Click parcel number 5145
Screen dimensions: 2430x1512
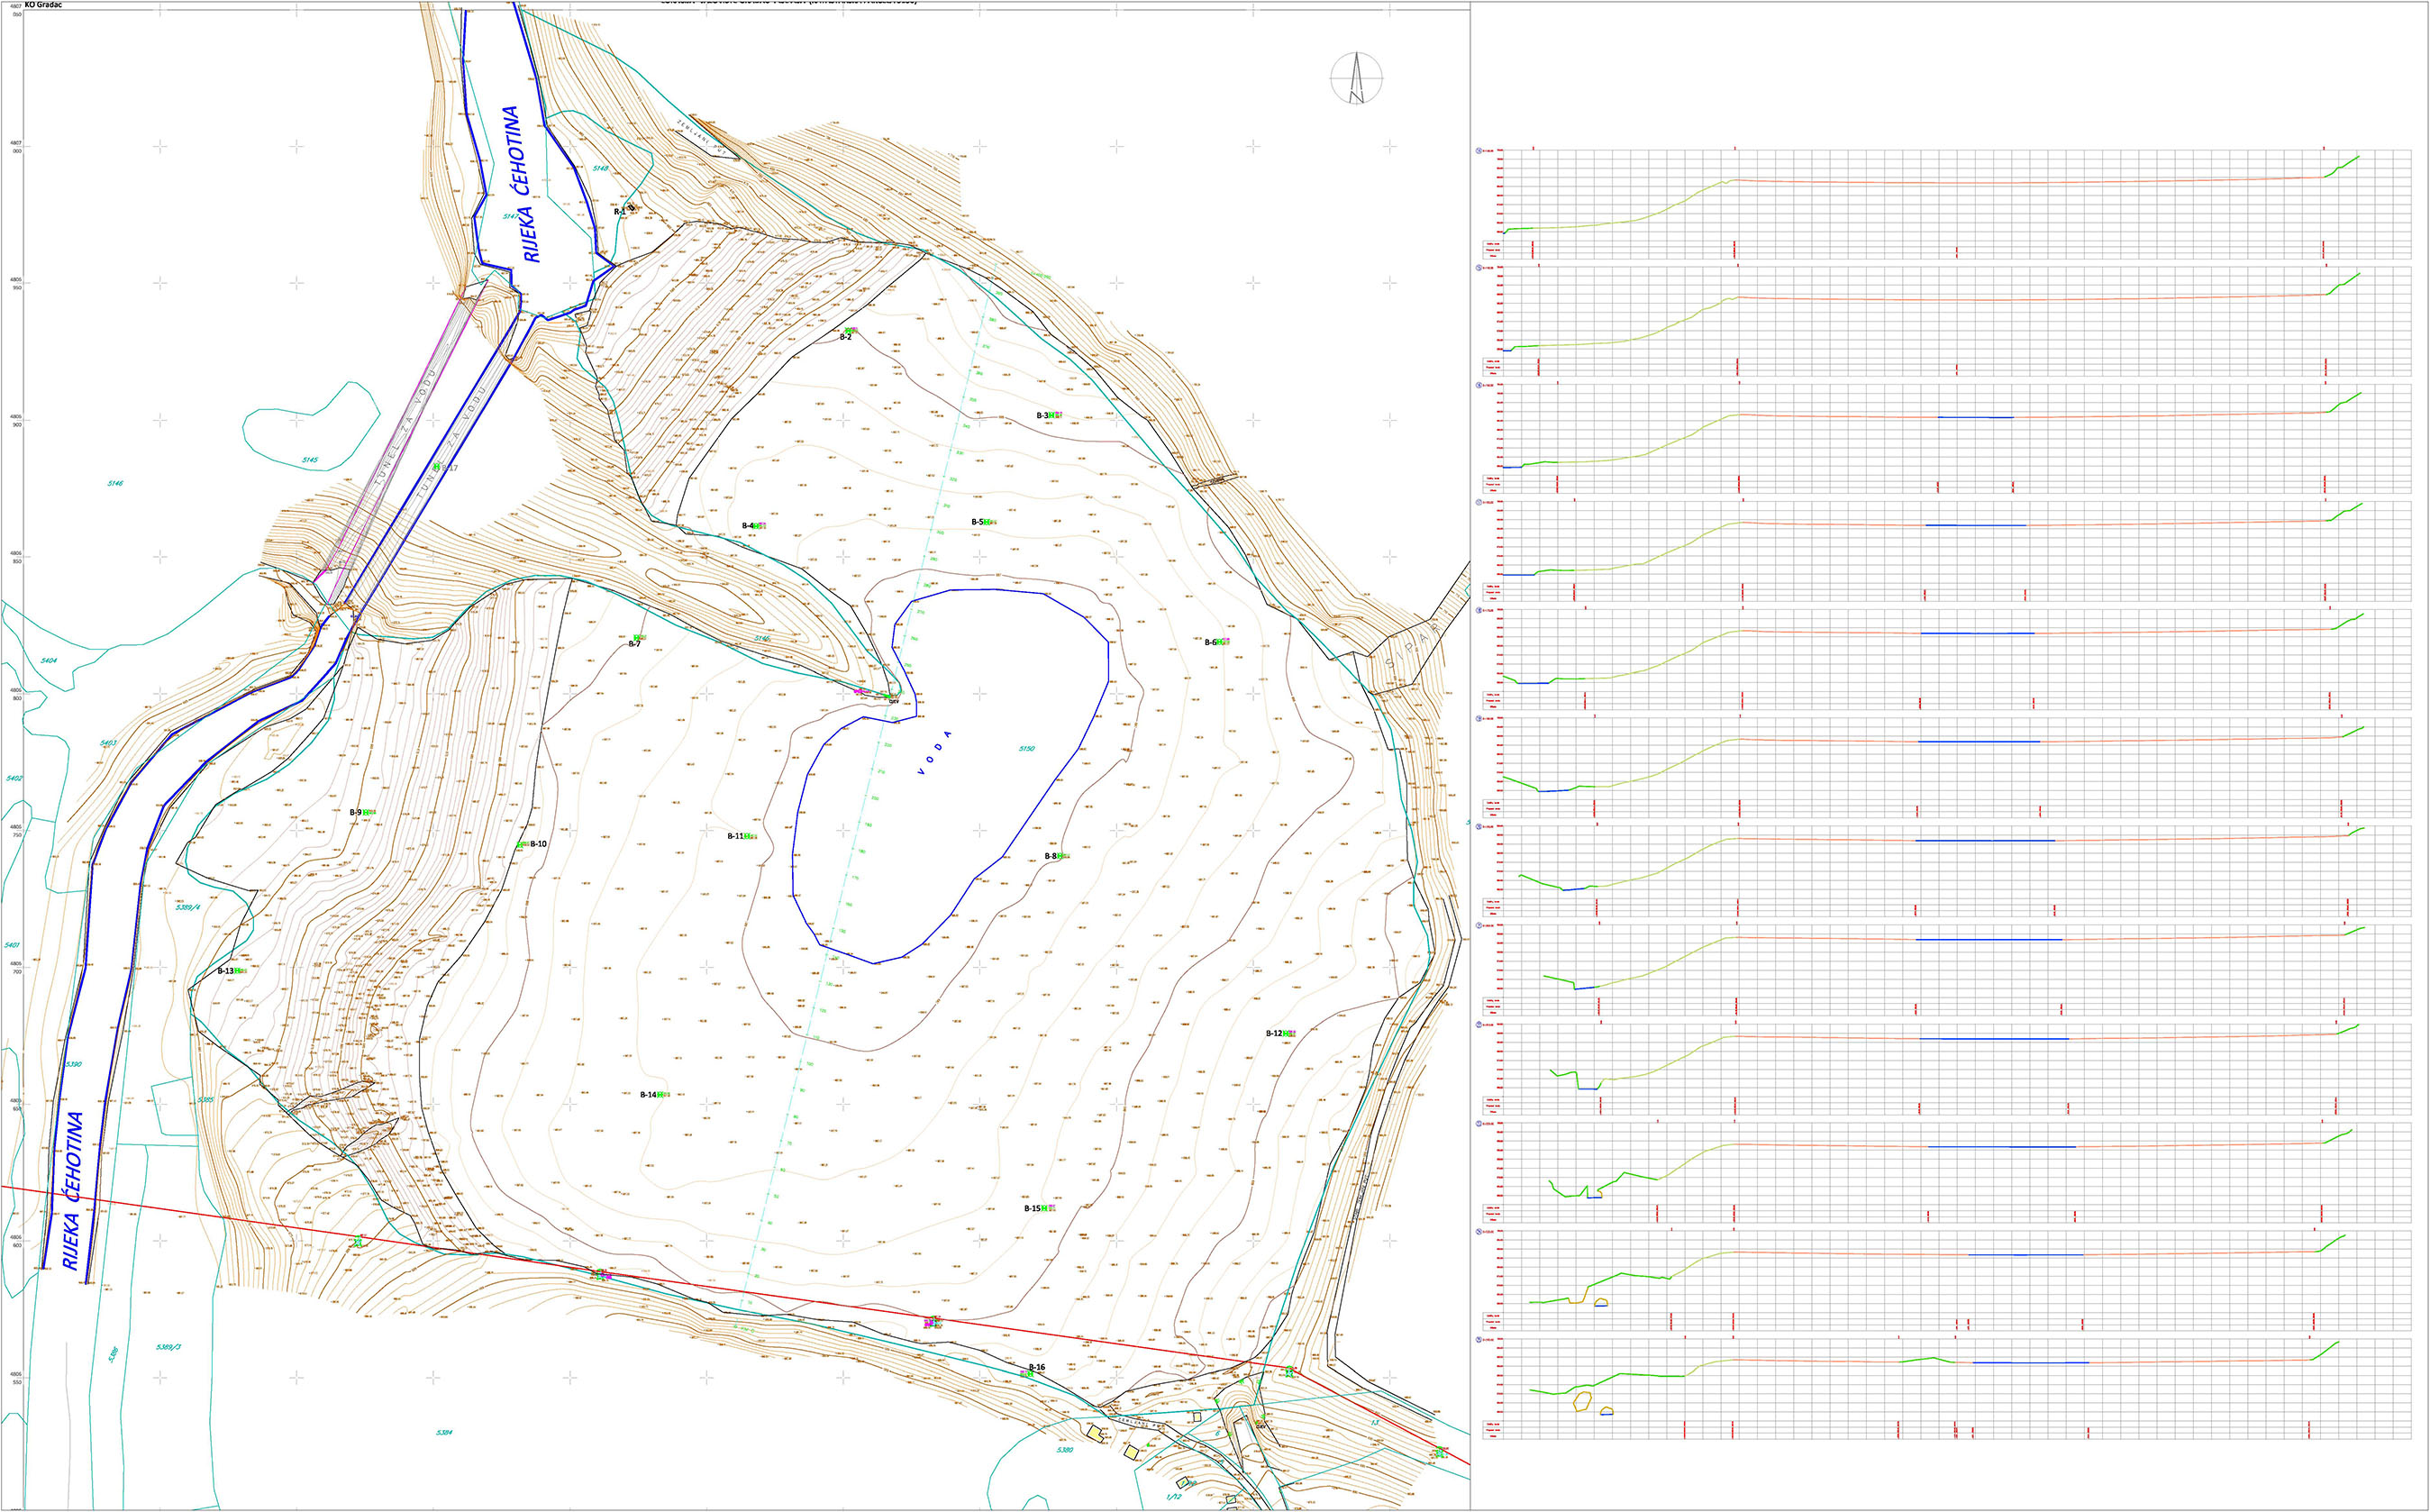click(x=310, y=461)
